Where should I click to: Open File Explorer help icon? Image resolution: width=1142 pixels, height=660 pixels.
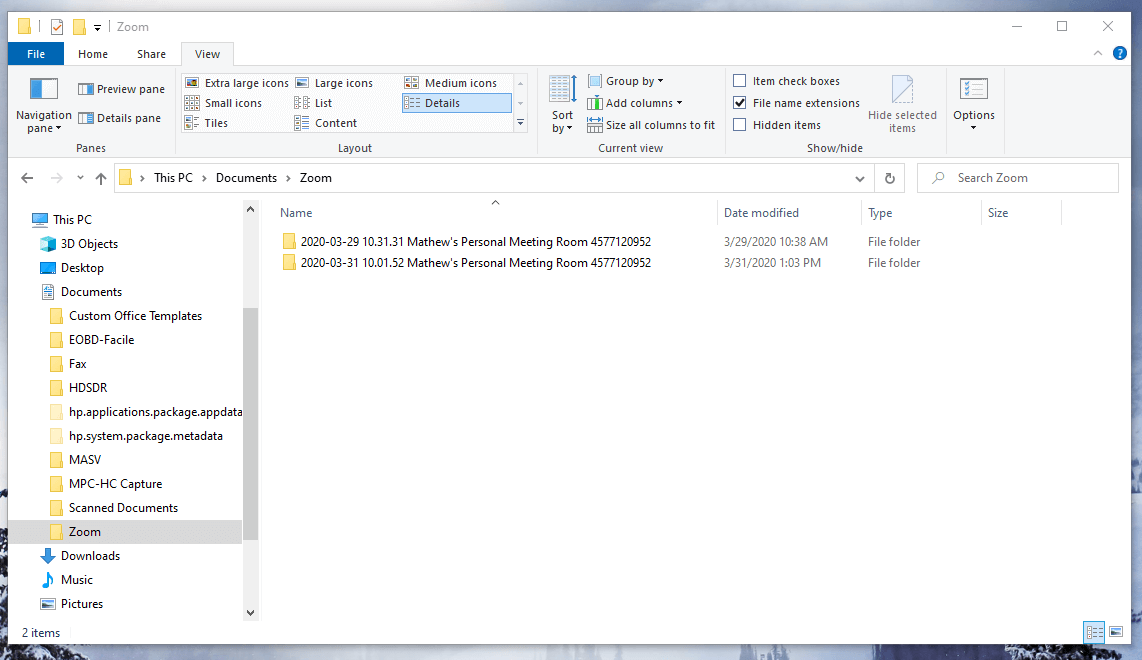[1120, 53]
